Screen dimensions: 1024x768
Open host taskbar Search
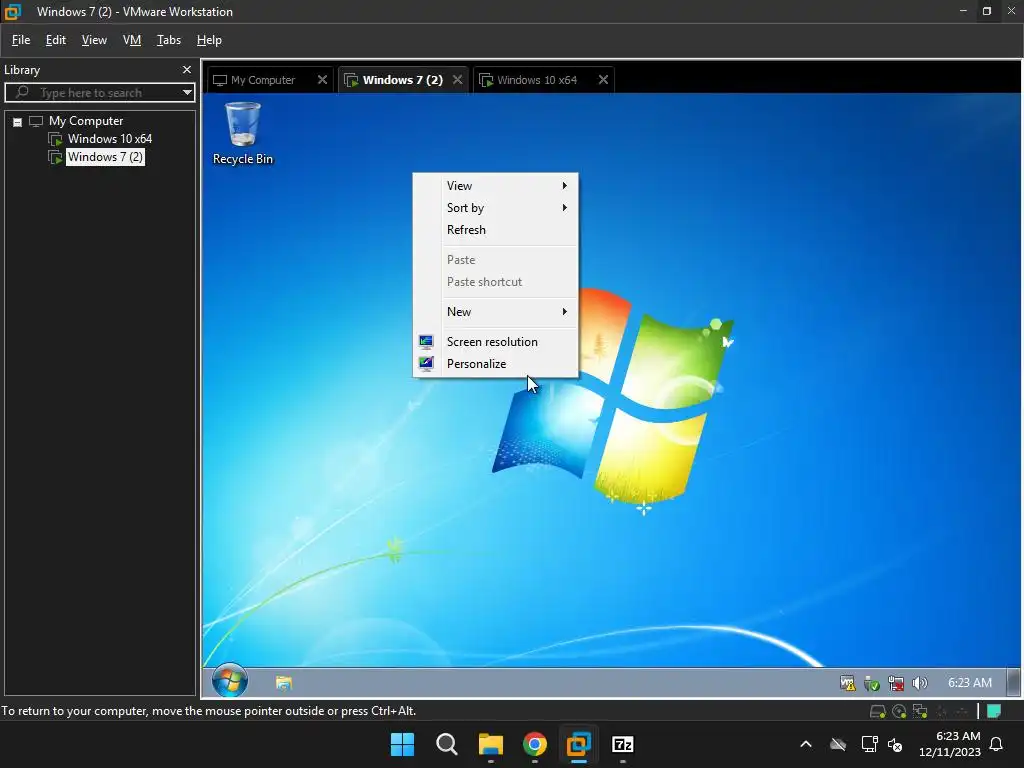pos(447,744)
